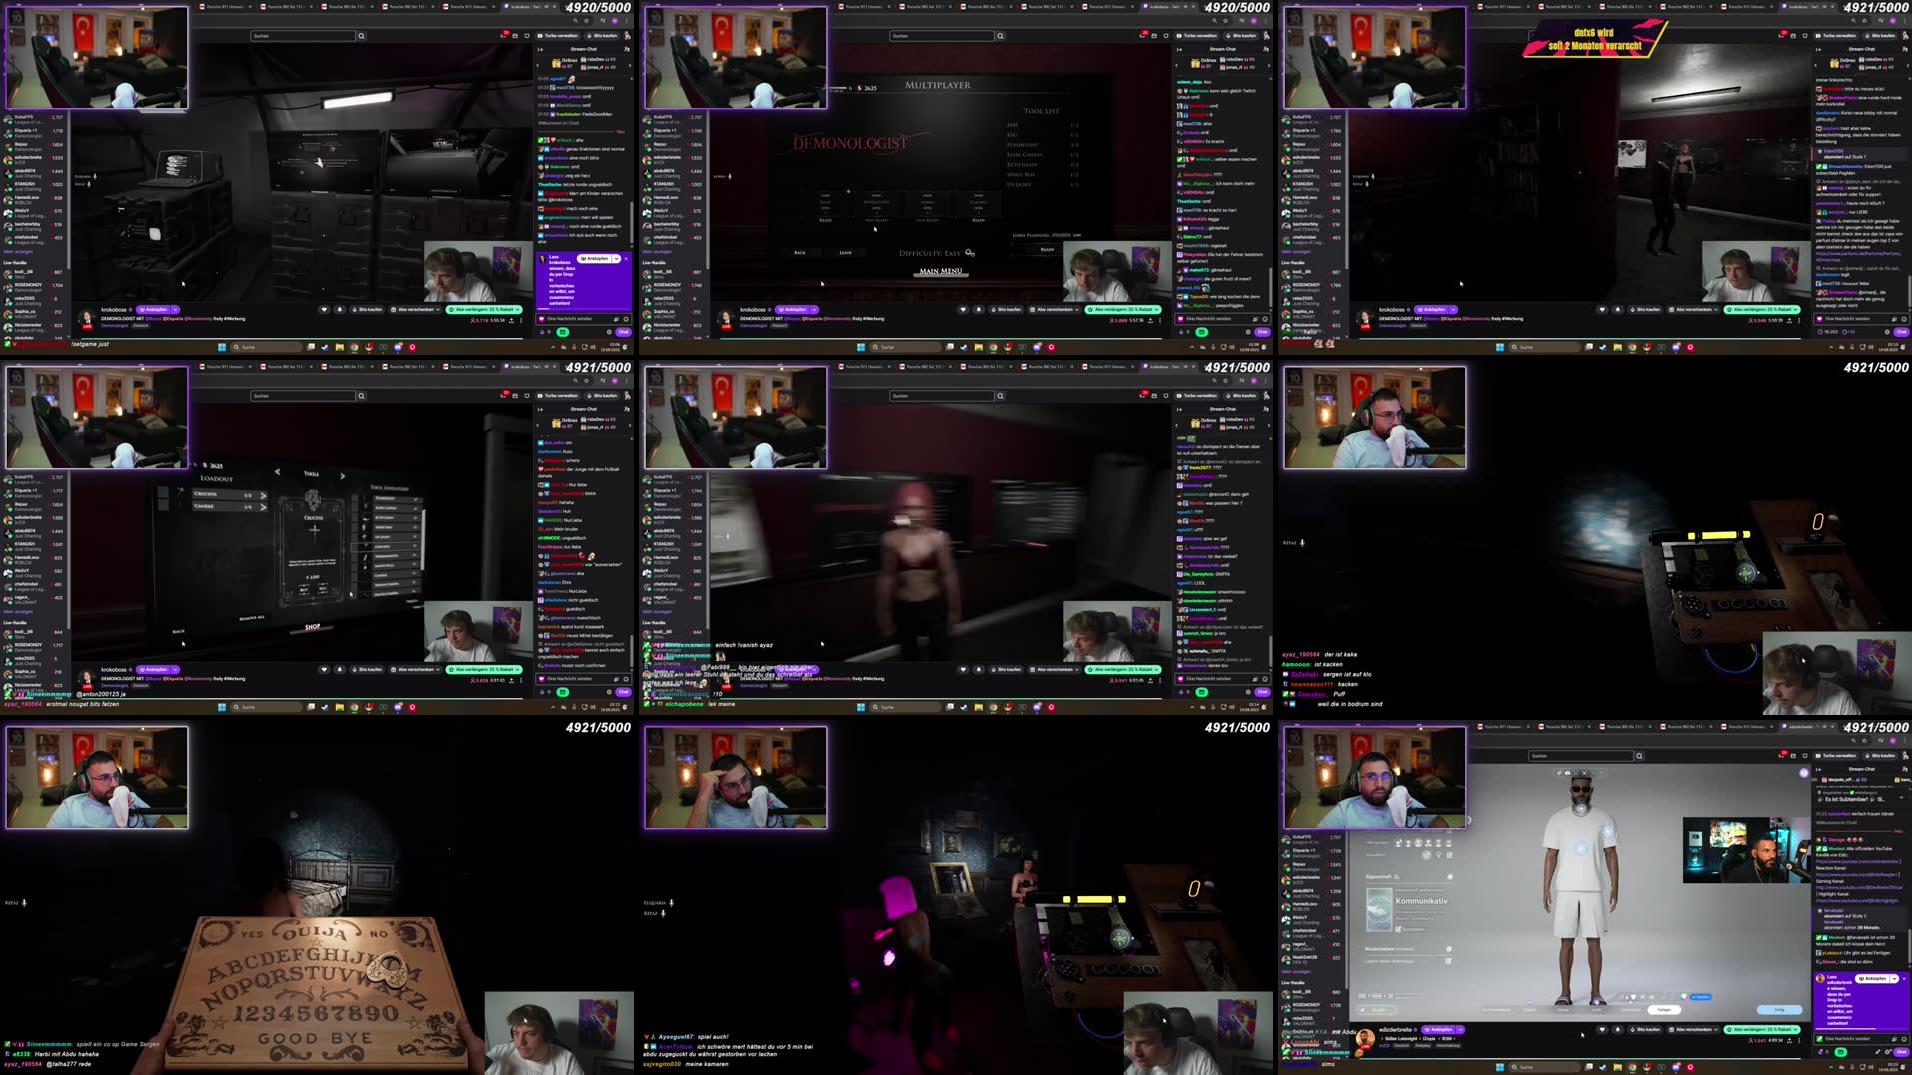
Task: Open the Abo verlängern chevron in the Multiplayer lobby frame
Action: tap(1155, 310)
